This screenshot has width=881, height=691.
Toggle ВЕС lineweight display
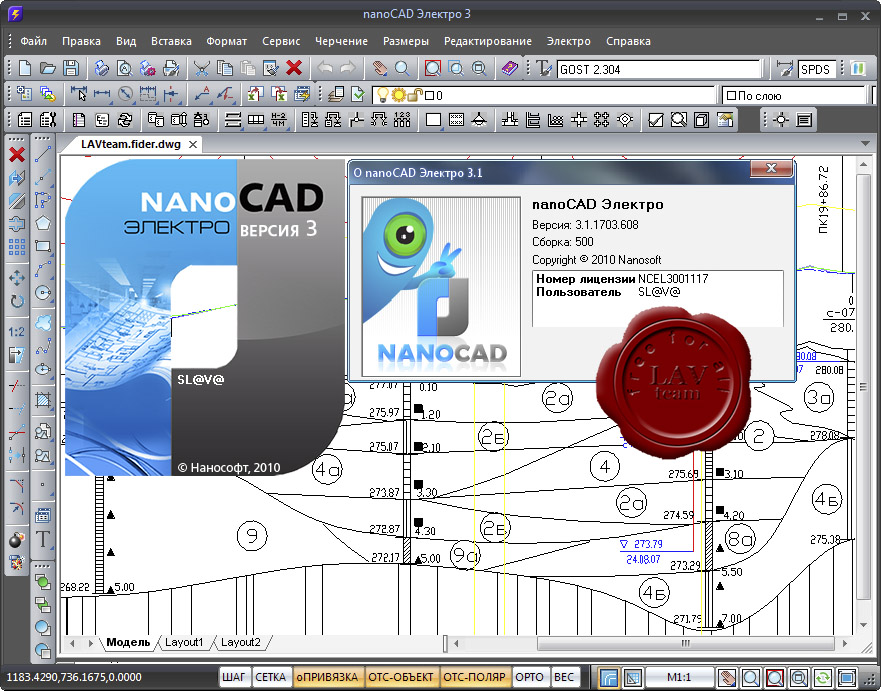[x=564, y=677]
